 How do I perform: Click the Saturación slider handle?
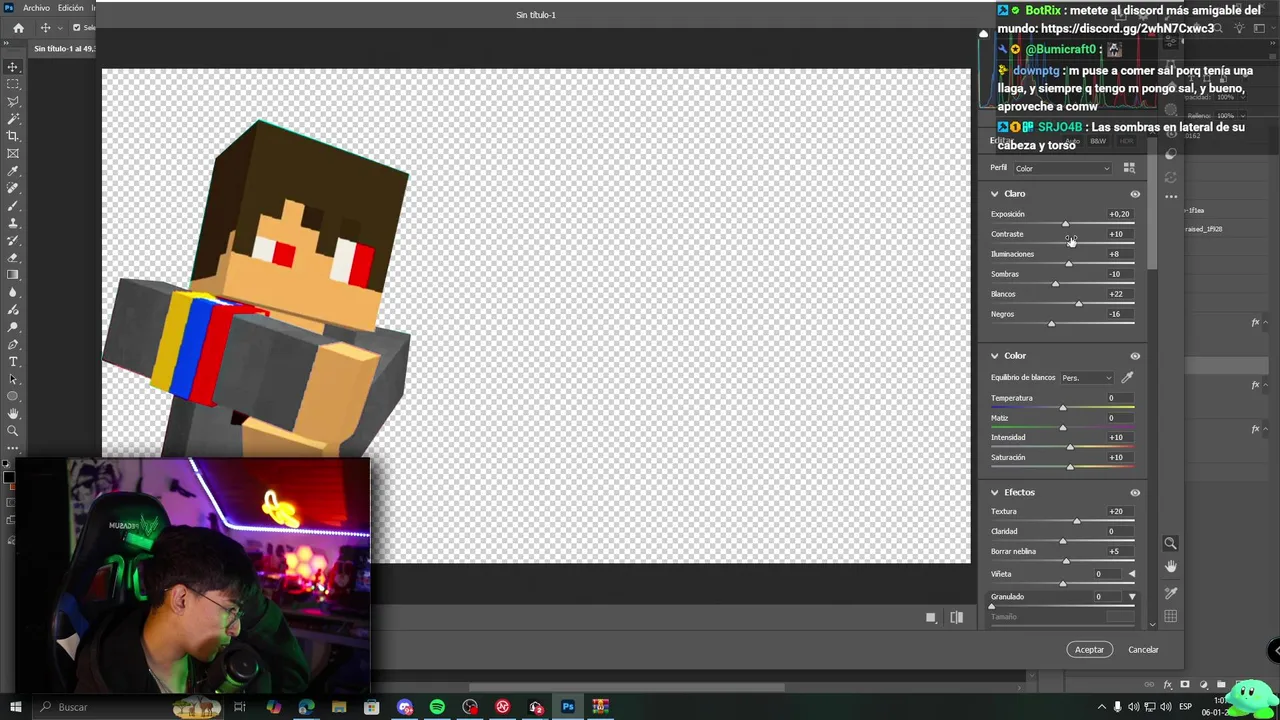click(x=1070, y=467)
